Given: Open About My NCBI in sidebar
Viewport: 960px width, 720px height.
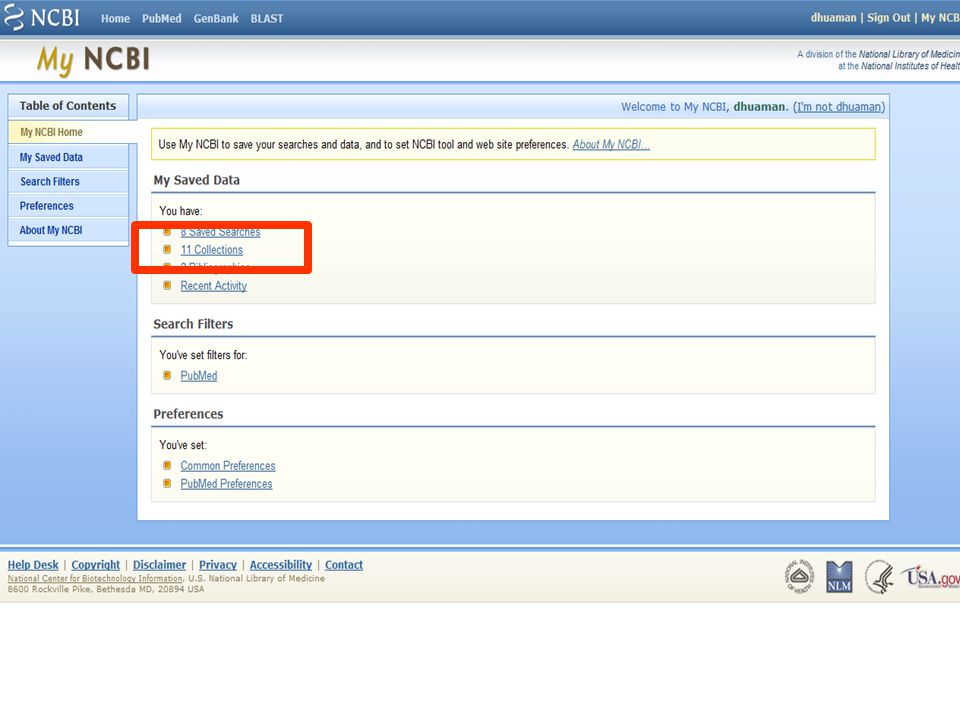Looking at the screenshot, I should [x=51, y=230].
